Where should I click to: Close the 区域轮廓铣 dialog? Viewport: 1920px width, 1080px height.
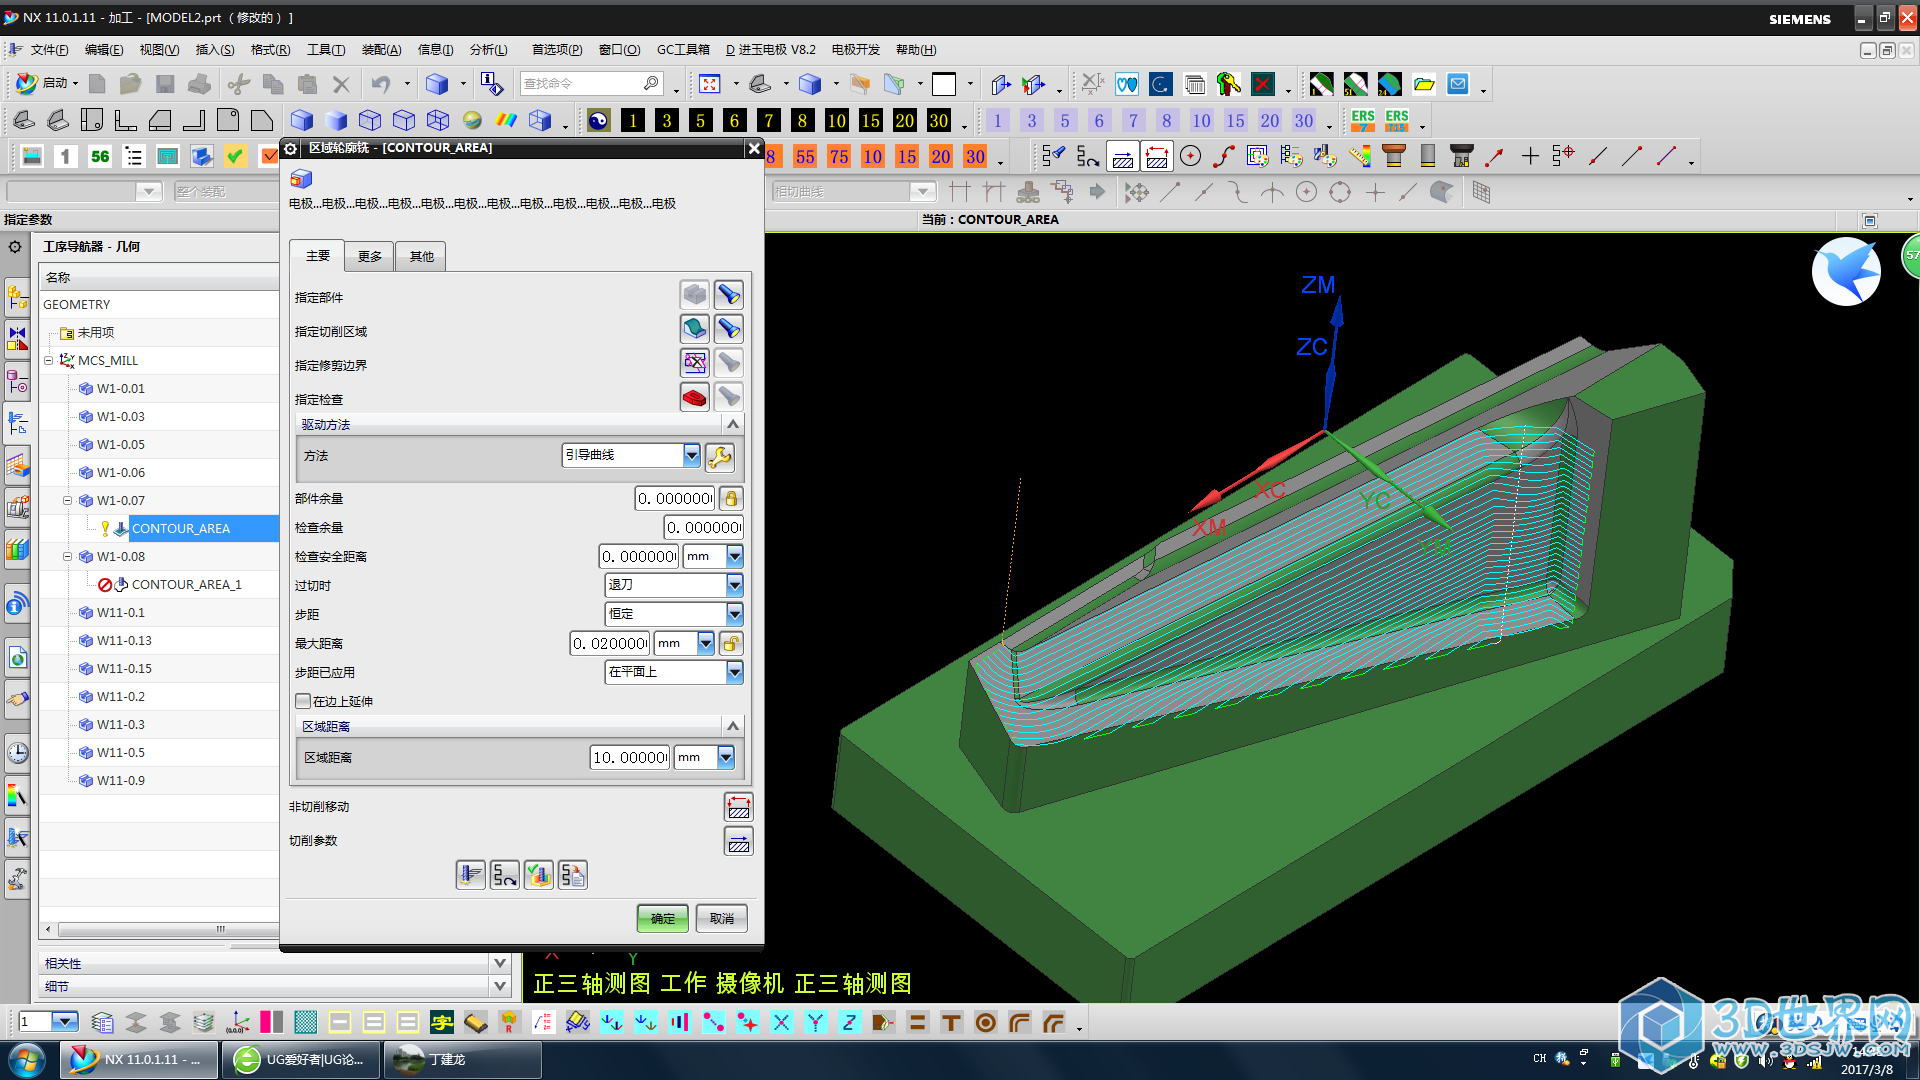coord(754,148)
